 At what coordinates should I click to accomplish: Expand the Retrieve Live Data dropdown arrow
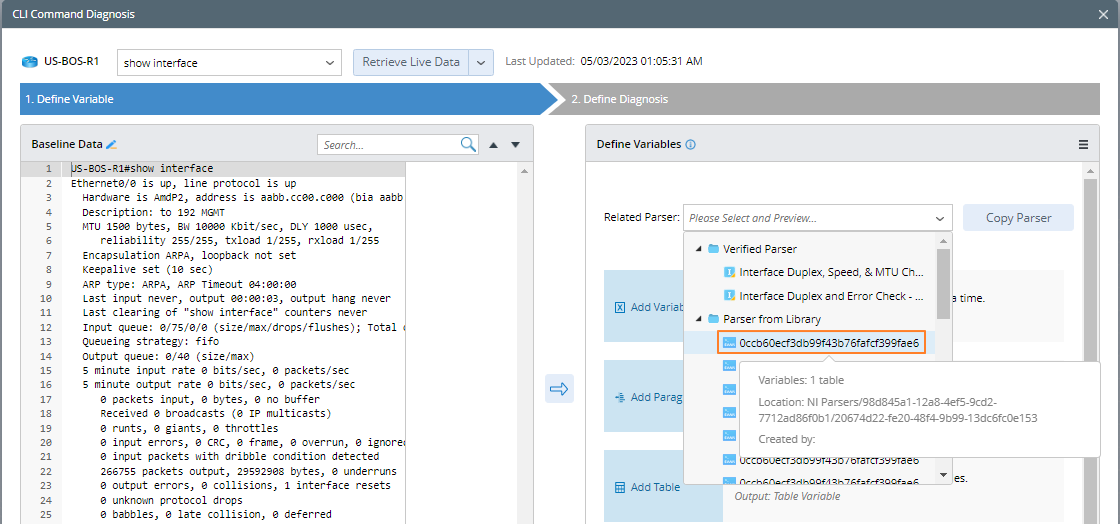pyautogui.click(x=481, y=62)
